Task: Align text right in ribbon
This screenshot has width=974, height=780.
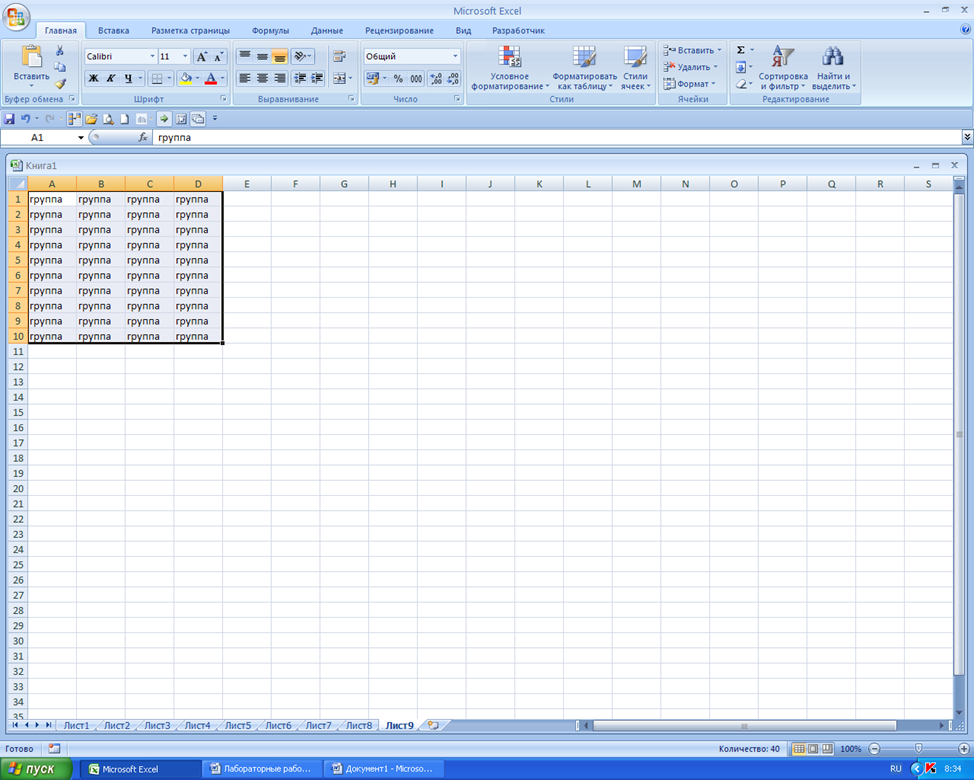Action: click(x=280, y=78)
